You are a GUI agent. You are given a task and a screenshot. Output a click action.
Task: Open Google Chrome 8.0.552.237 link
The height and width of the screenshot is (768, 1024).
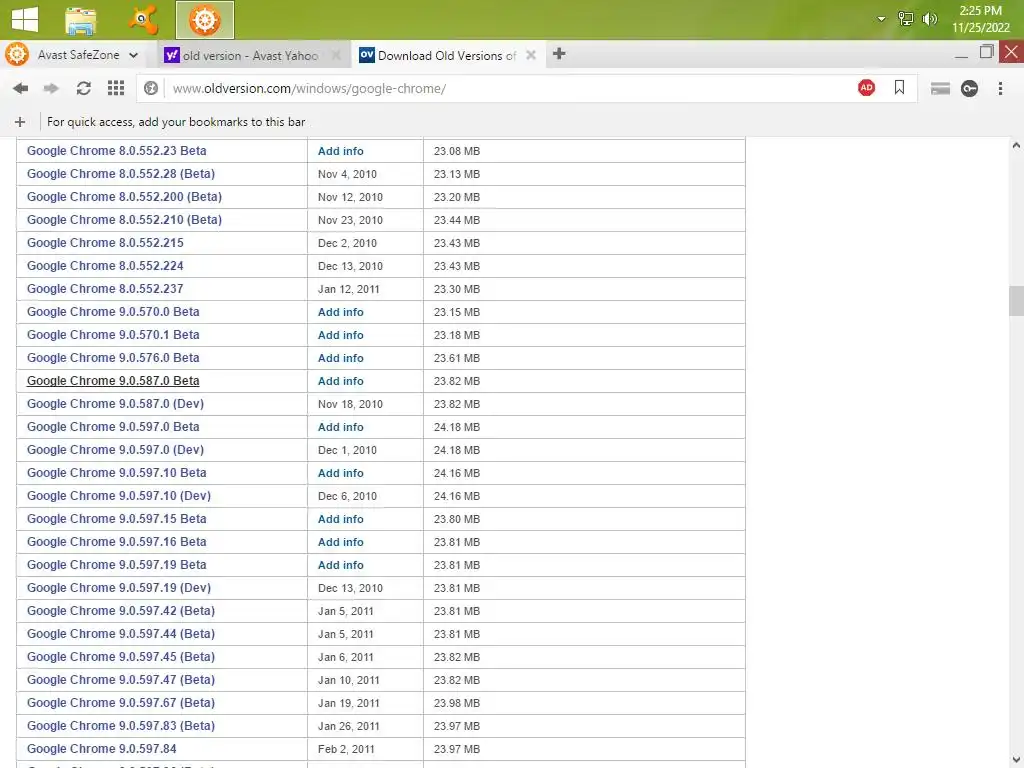105,289
